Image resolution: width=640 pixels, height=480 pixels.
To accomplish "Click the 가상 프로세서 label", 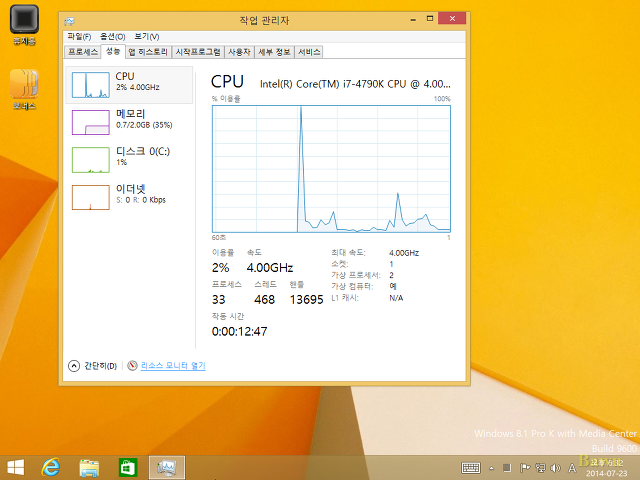I will [x=356, y=276].
